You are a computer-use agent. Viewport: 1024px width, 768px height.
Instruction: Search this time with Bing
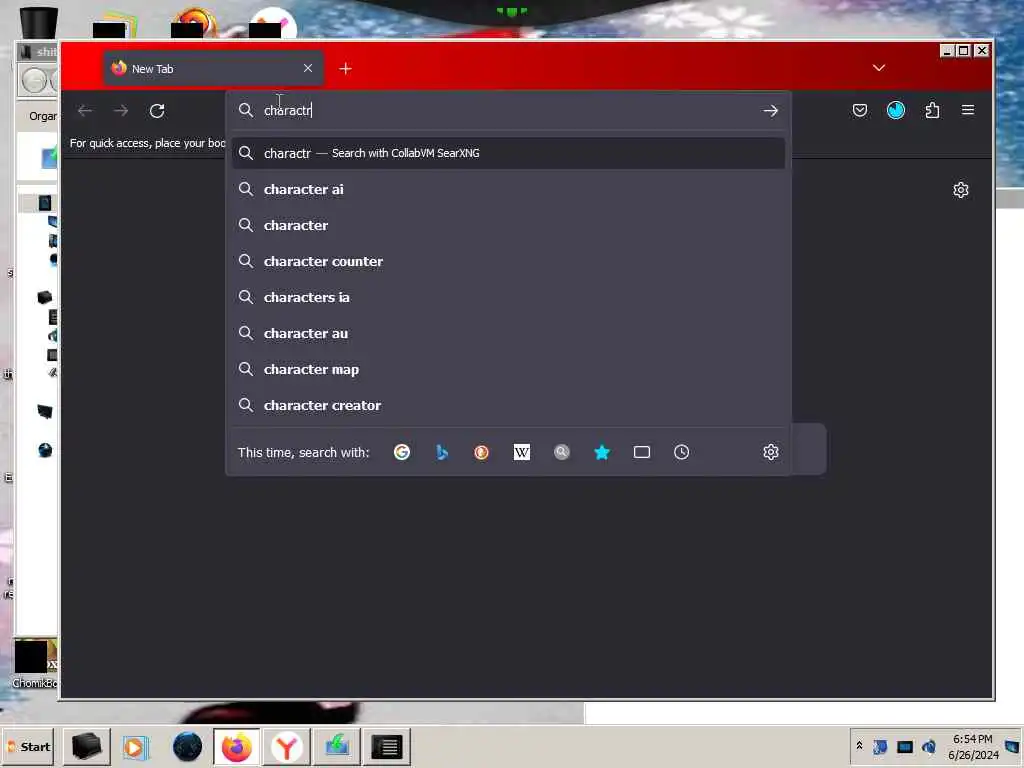click(x=442, y=452)
